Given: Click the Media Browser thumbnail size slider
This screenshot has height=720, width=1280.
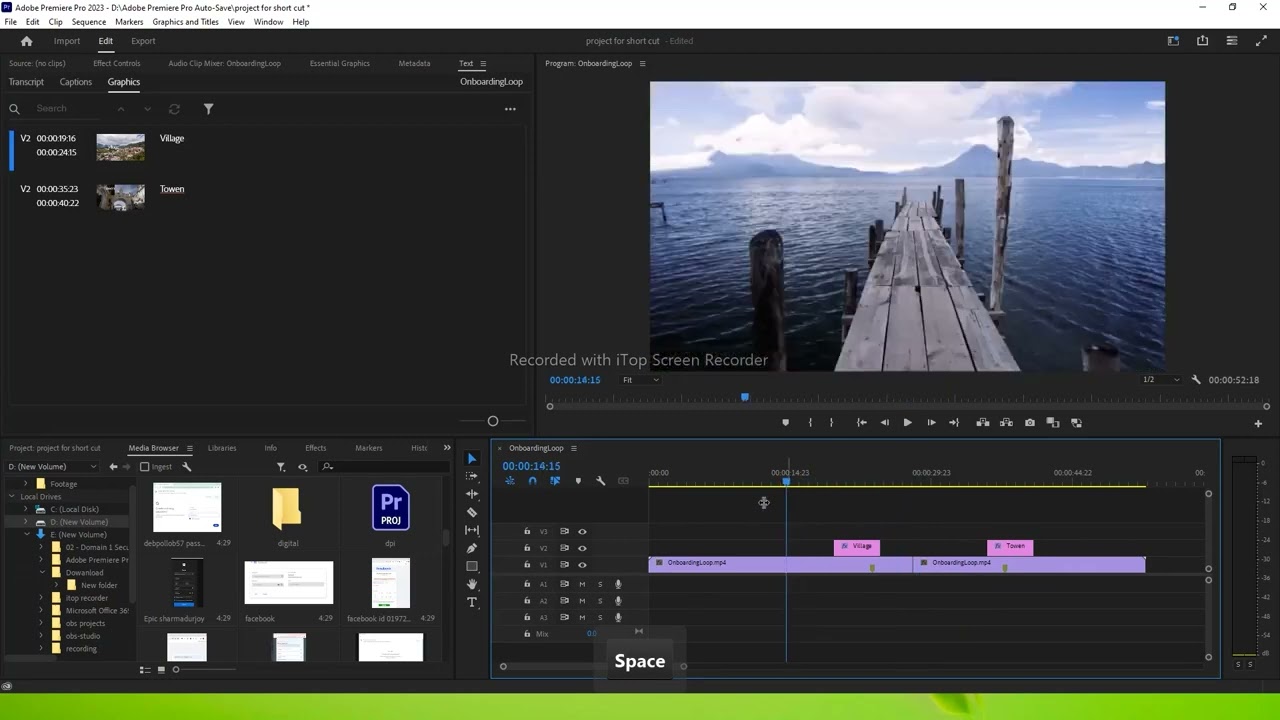Looking at the screenshot, I should pos(176,670).
